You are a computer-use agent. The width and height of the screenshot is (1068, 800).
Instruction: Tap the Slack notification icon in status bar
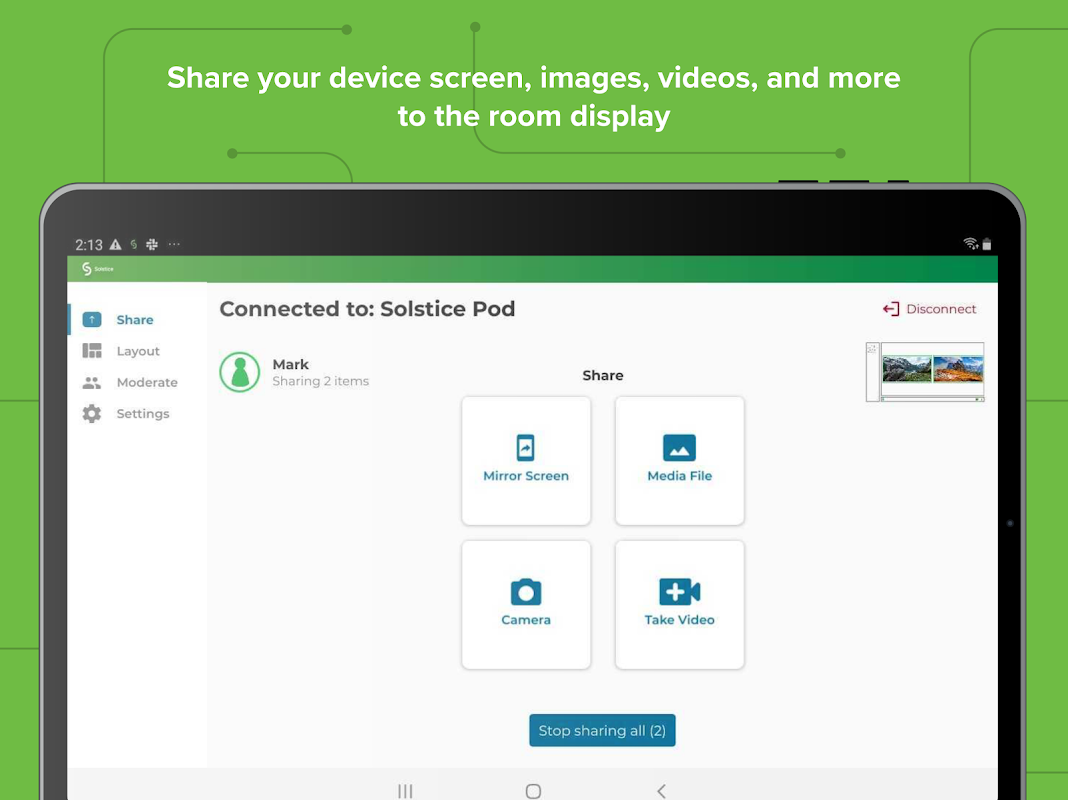pos(152,244)
